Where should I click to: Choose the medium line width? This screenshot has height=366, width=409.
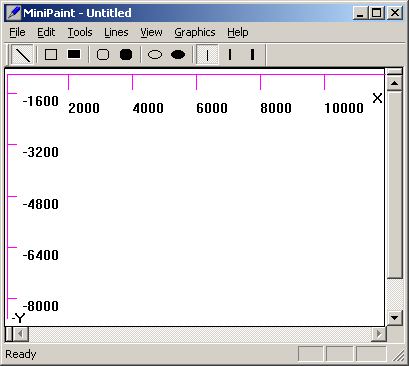230,55
